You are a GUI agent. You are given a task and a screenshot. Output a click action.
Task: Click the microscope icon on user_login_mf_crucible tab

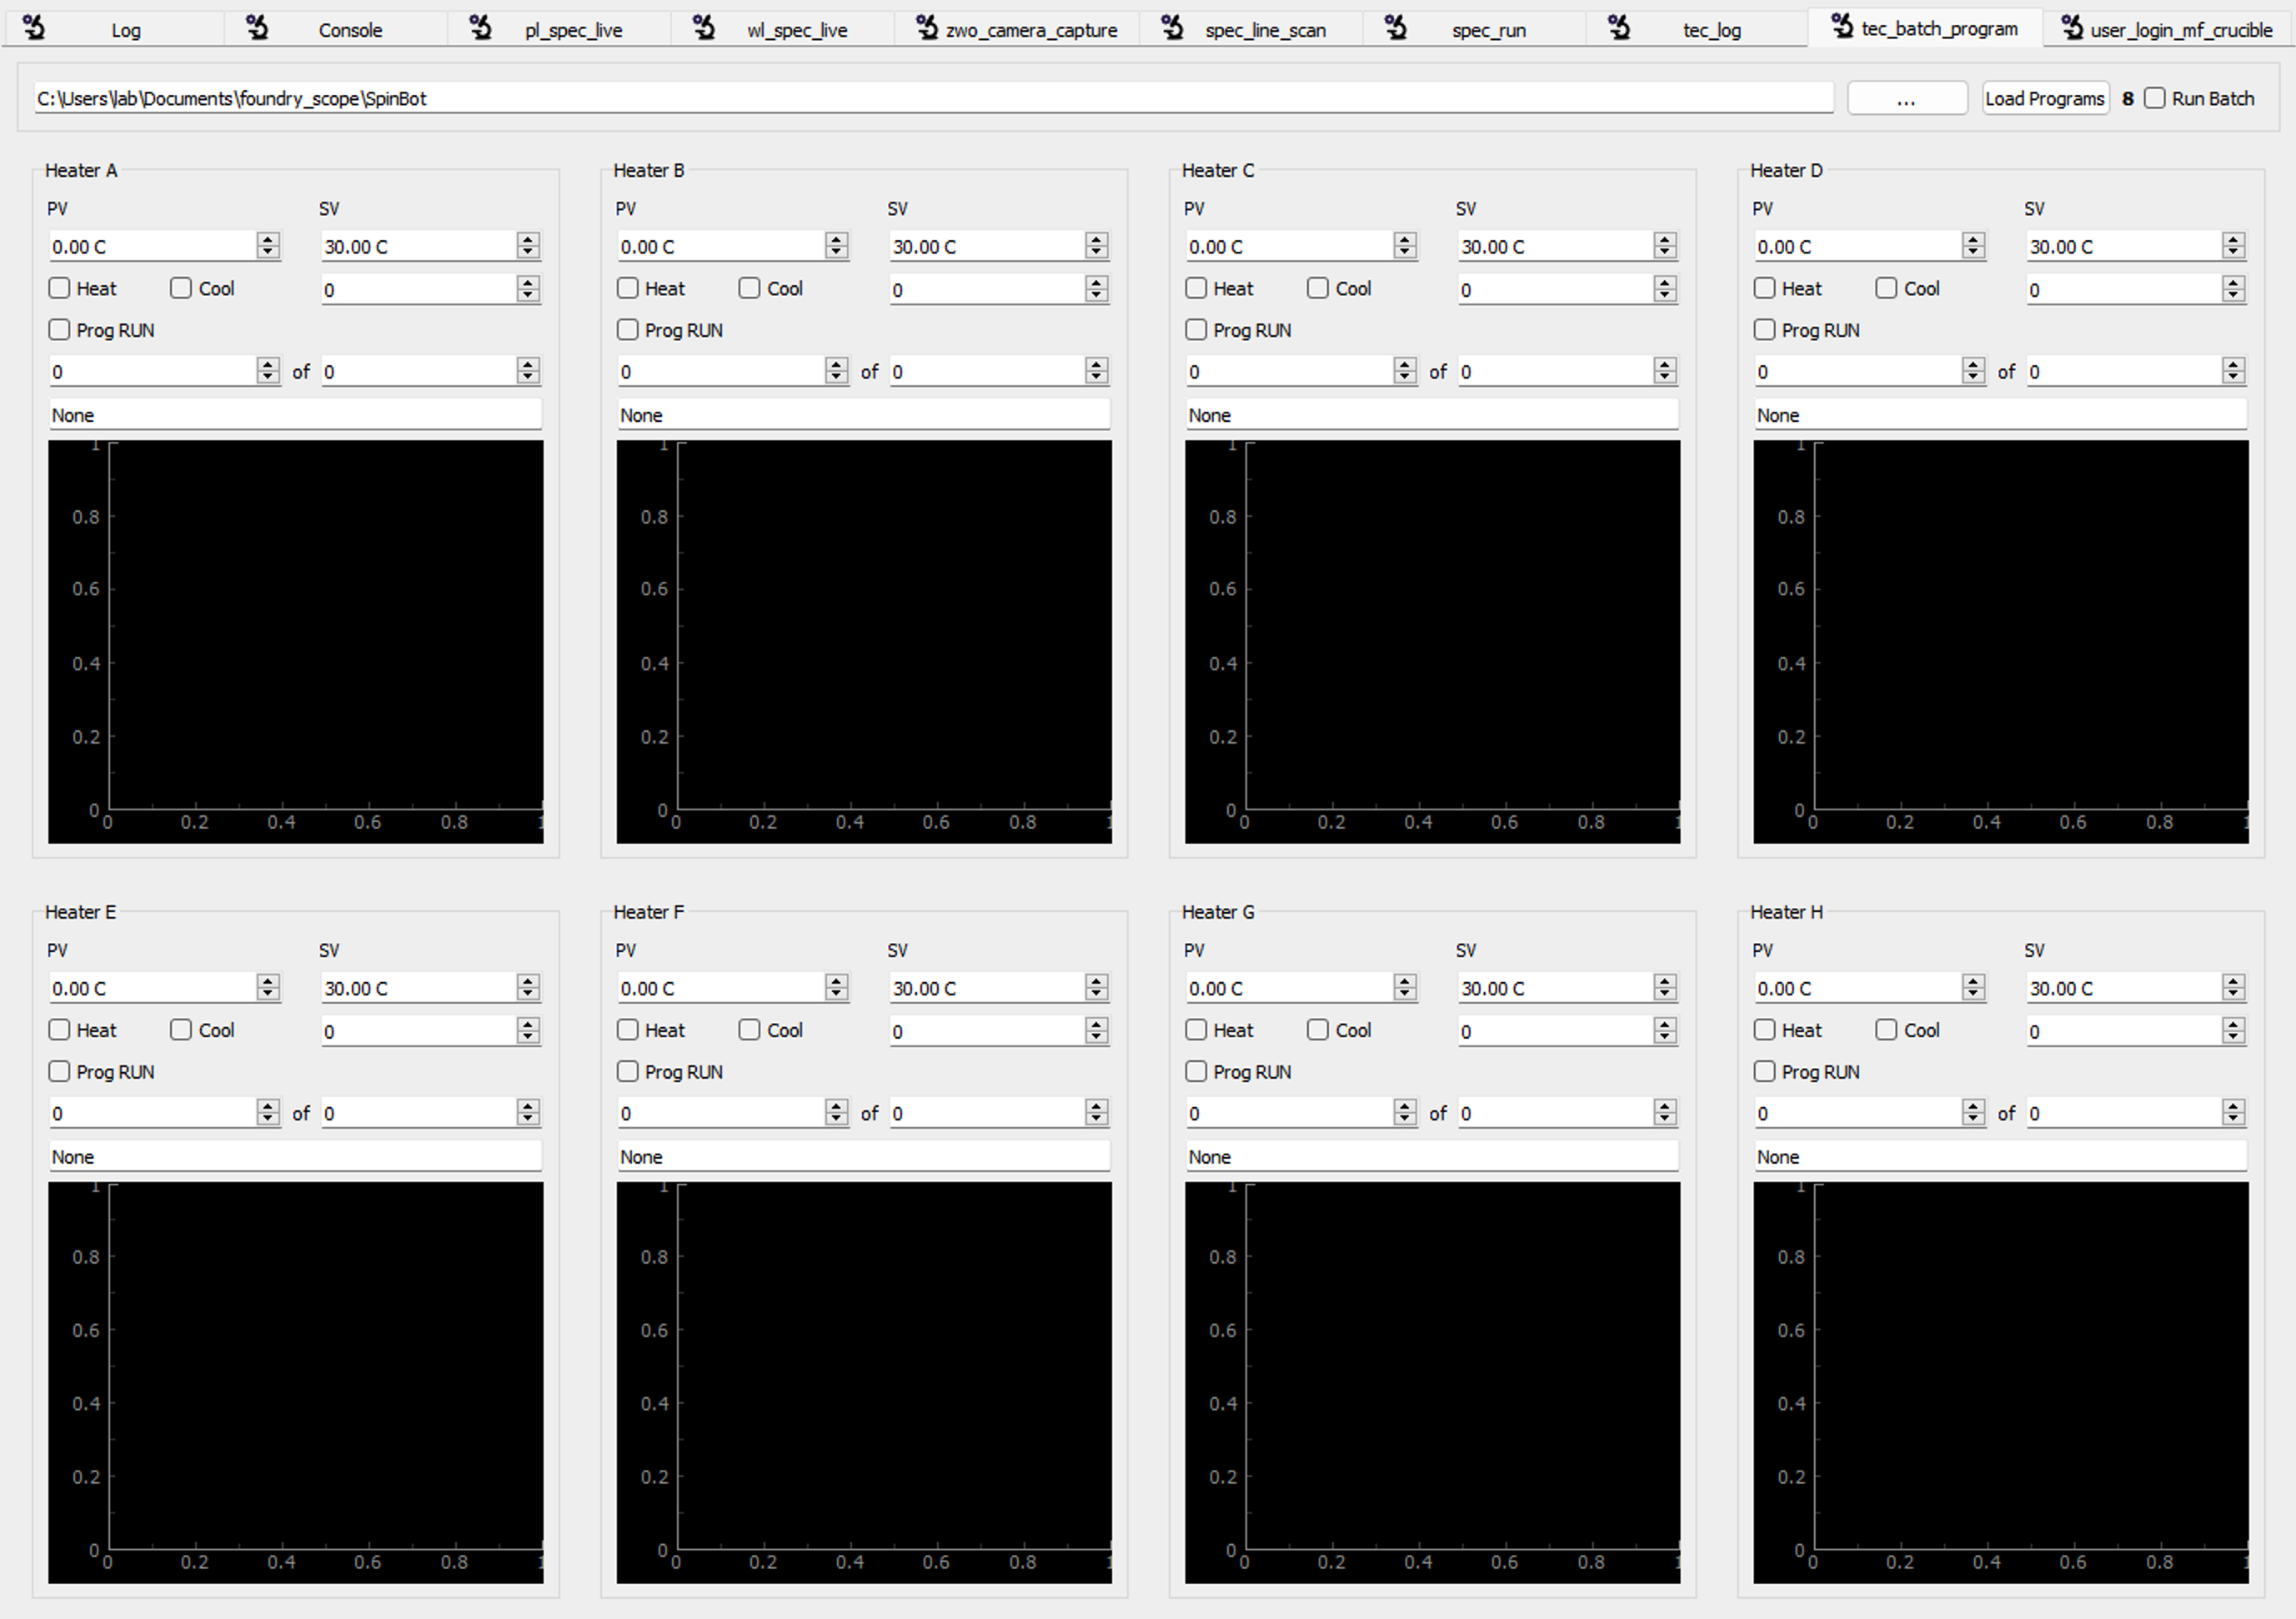2072,28
